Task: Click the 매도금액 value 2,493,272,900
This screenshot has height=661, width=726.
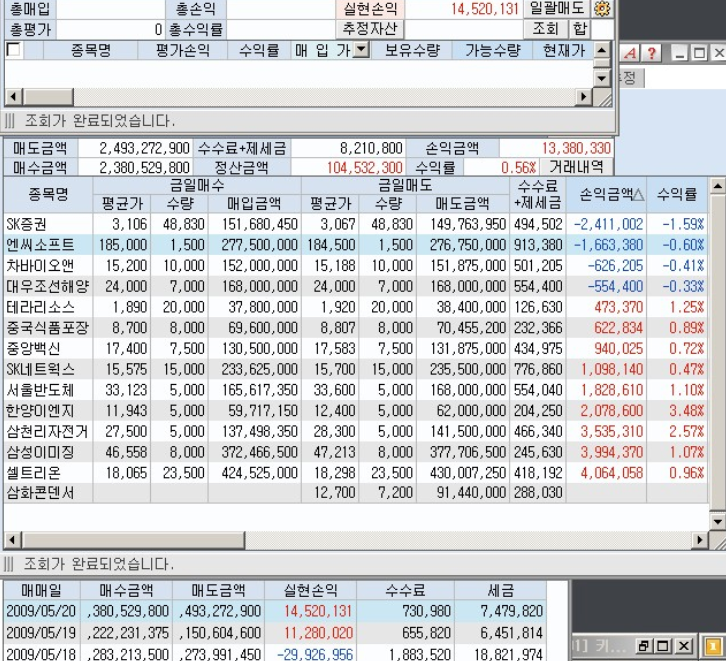Action: point(144,148)
